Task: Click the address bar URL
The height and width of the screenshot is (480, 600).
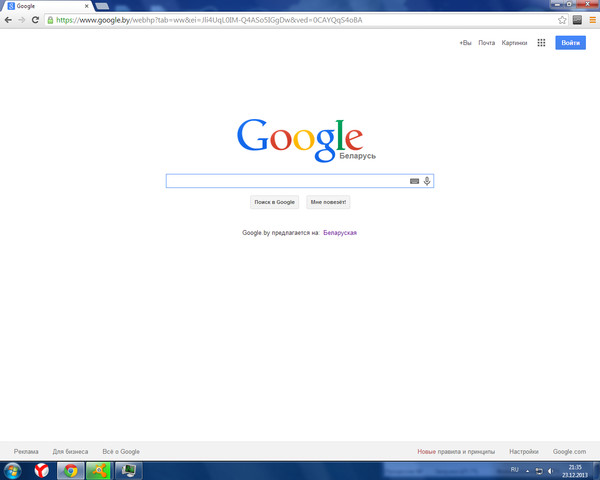Action: 209,20
